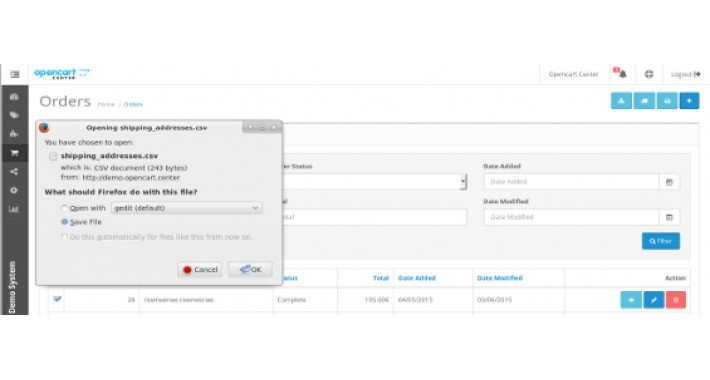Expand the gedit (default) application dropdown
The image size is (710, 380).
187,208
